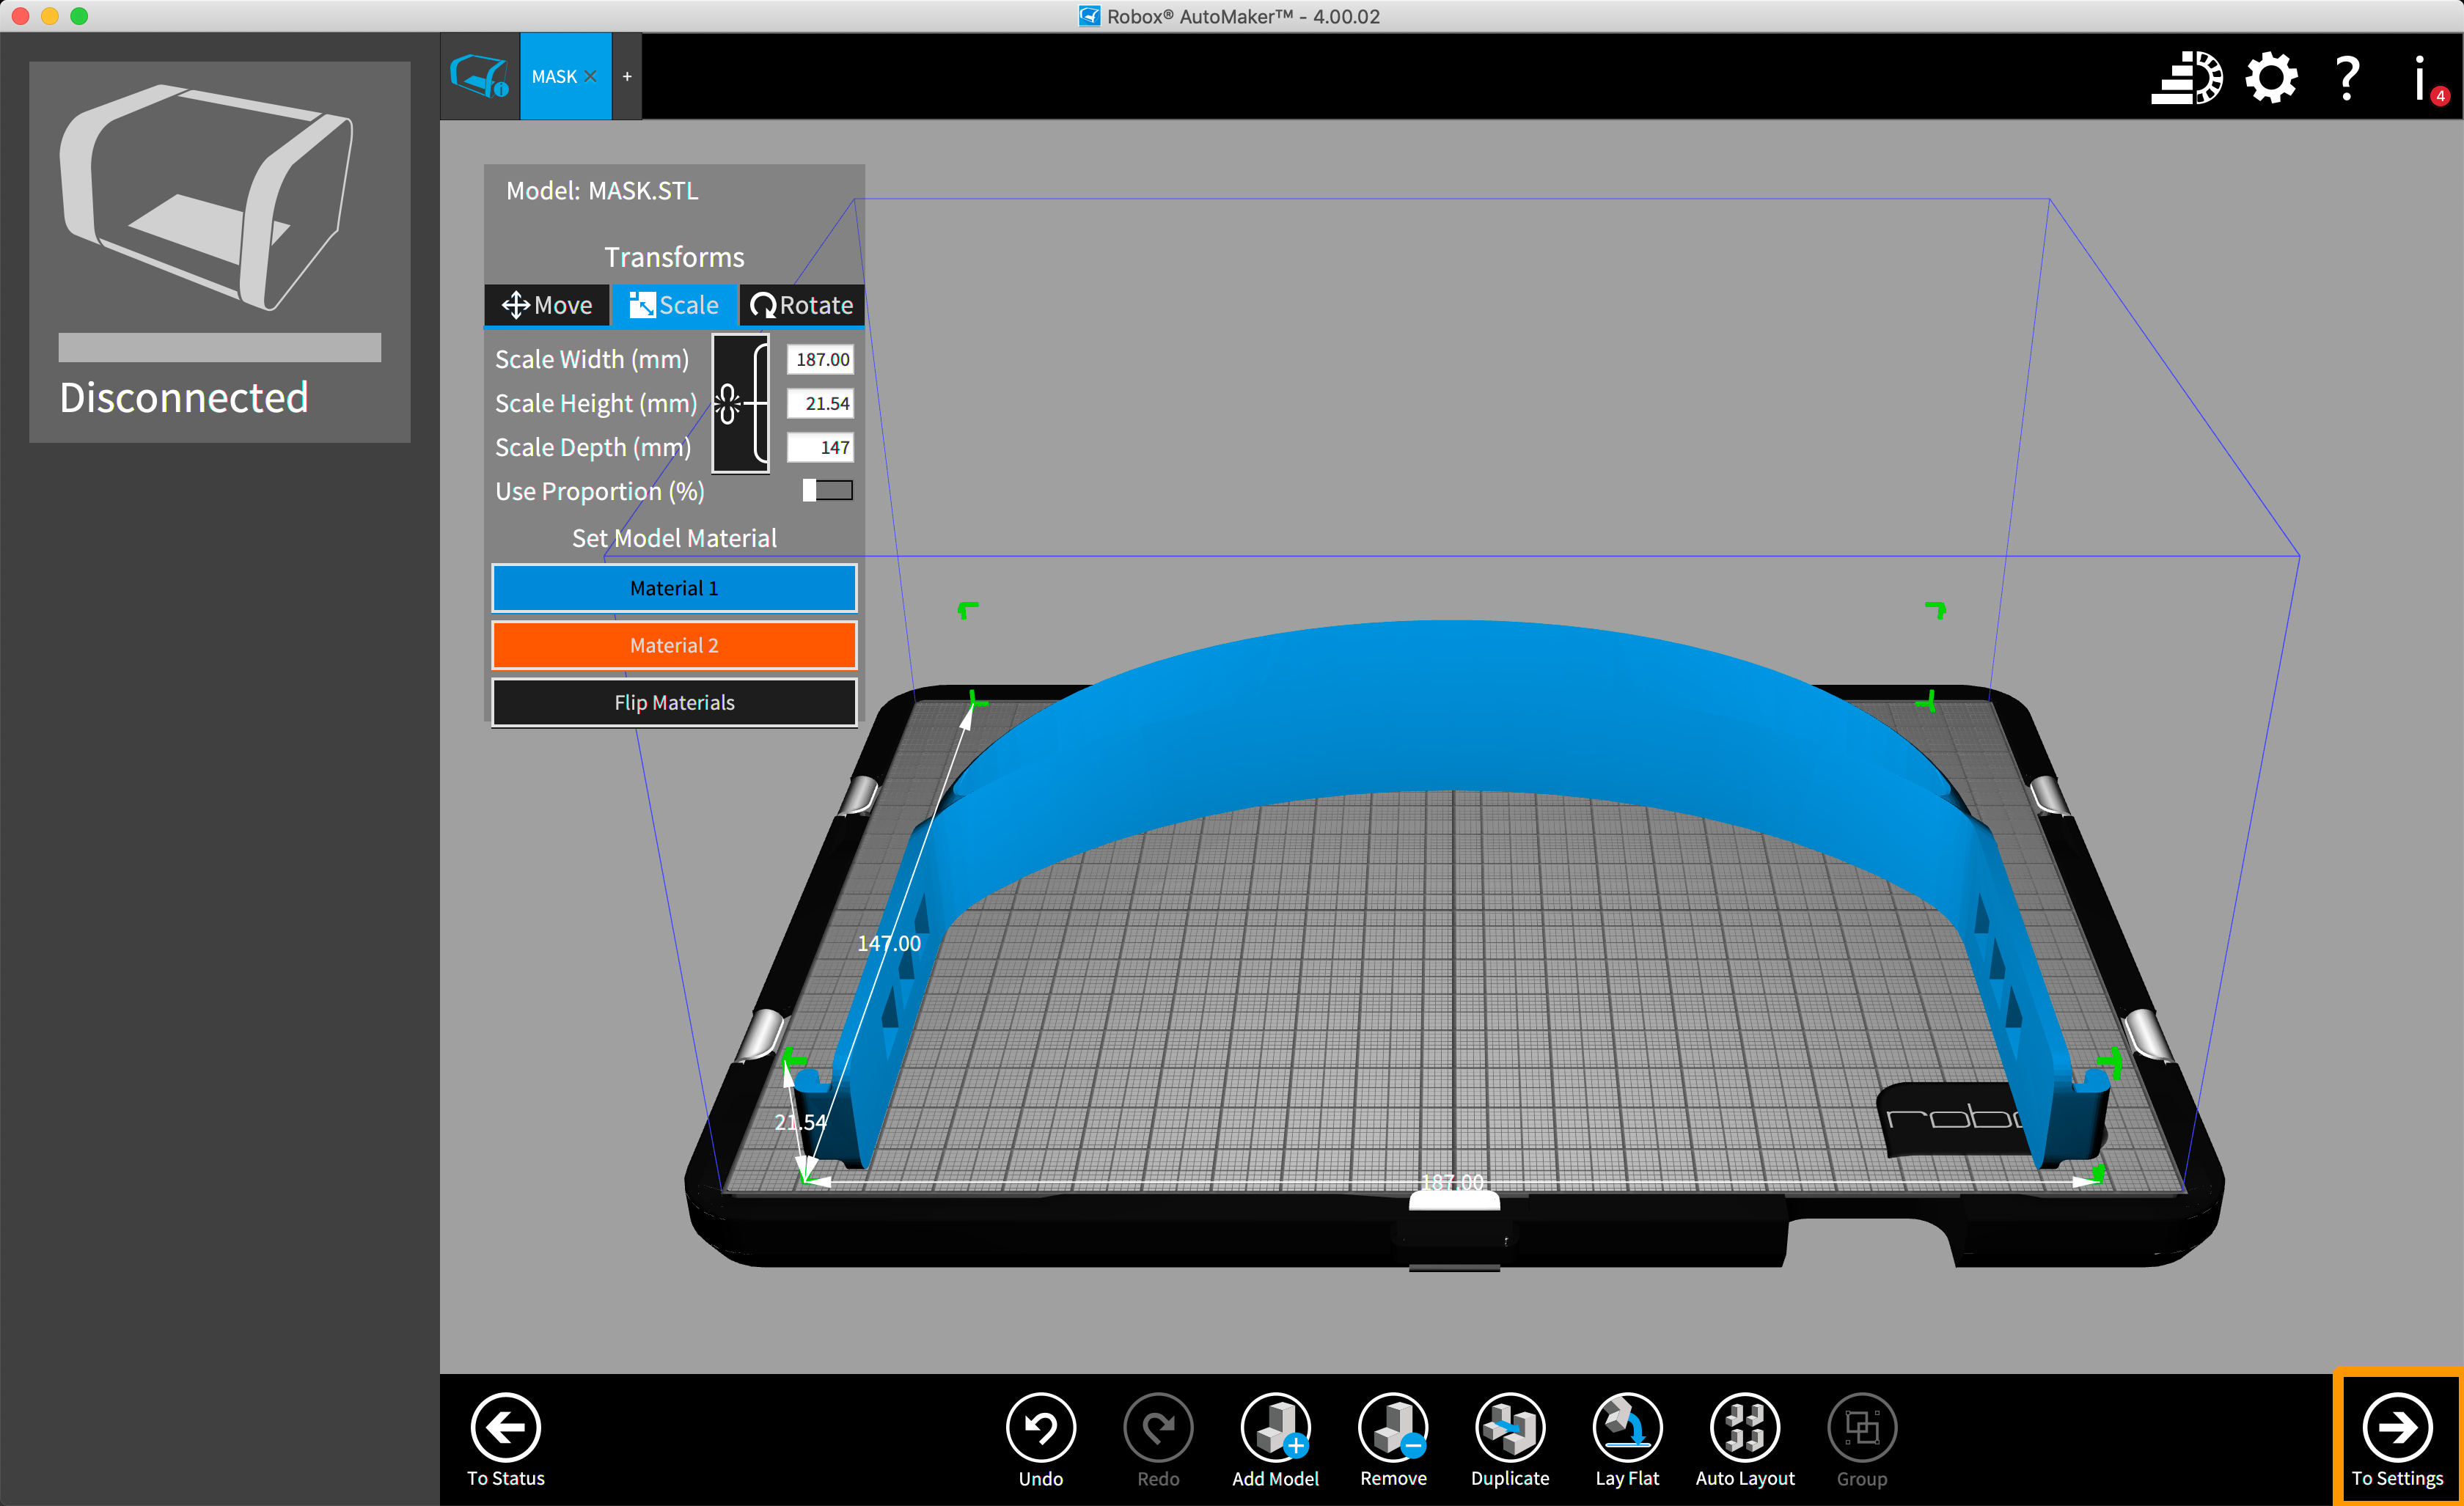Switch to the Move transform tab

click(547, 305)
